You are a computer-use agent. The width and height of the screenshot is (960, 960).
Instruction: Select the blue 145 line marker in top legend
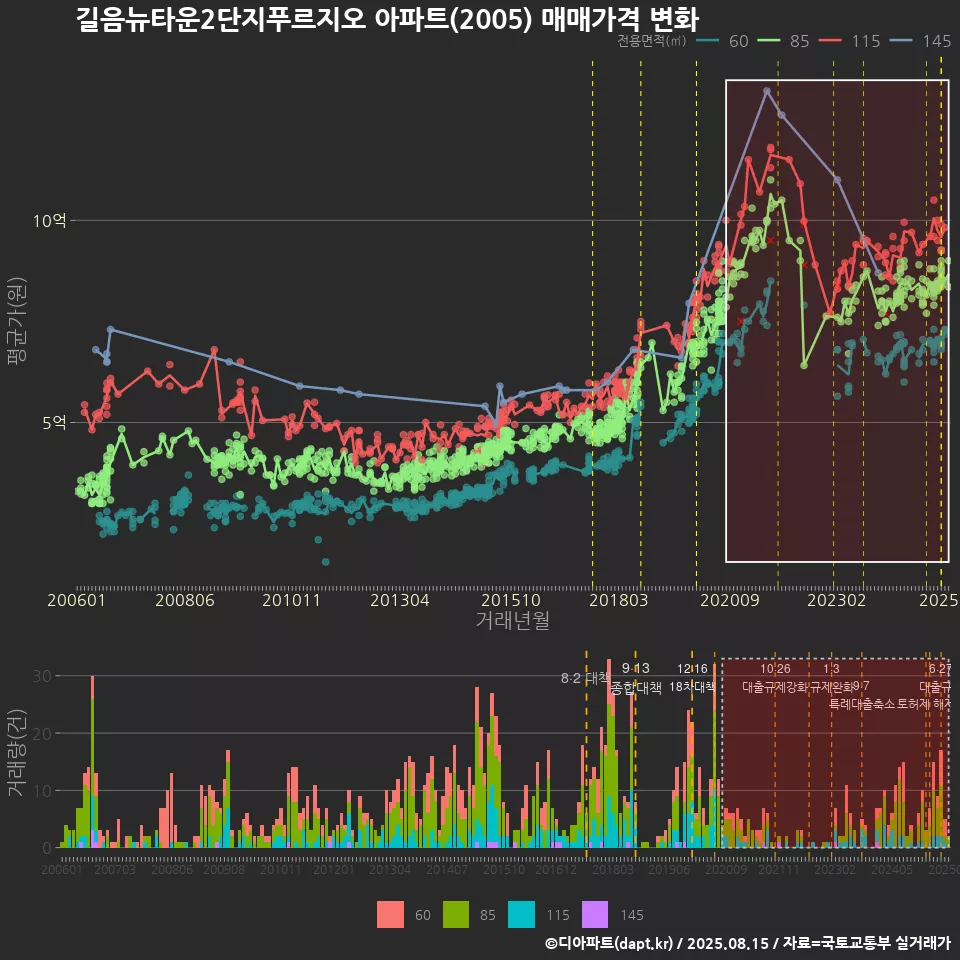pyautogui.click(x=901, y=41)
